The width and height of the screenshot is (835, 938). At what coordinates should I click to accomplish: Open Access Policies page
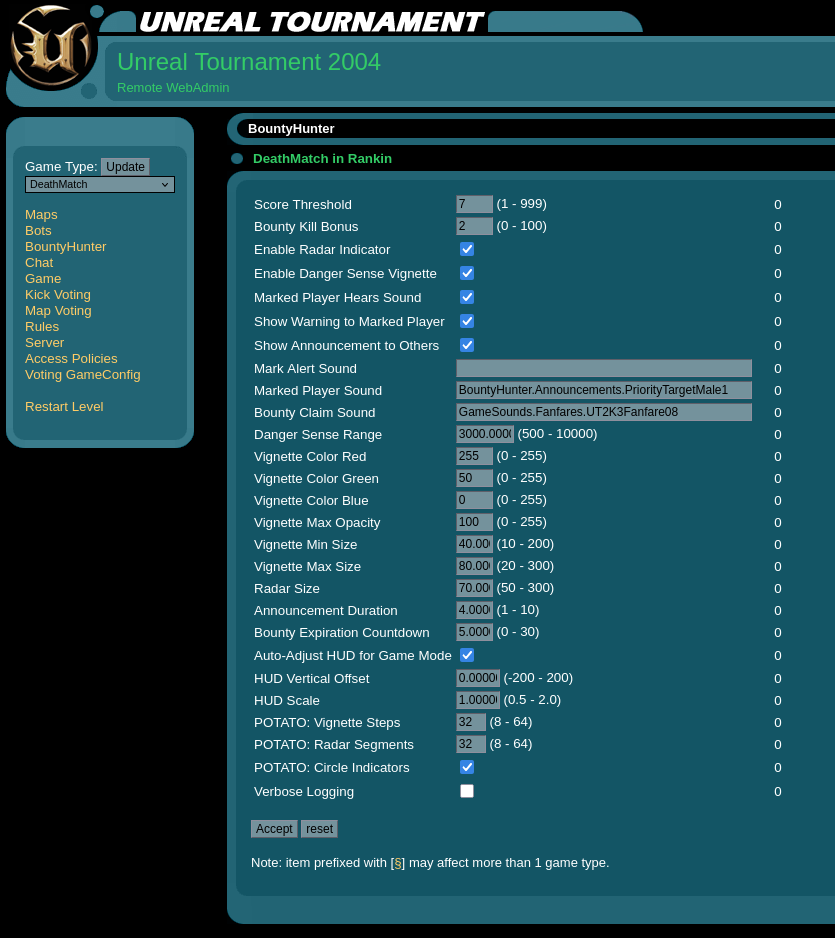click(71, 359)
